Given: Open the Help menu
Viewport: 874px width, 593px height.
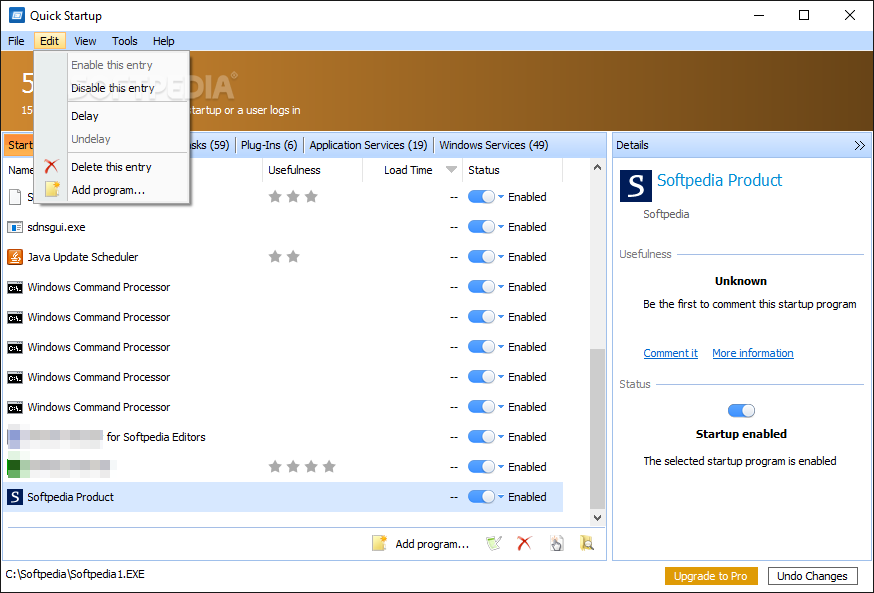Looking at the screenshot, I should click(x=164, y=41).
